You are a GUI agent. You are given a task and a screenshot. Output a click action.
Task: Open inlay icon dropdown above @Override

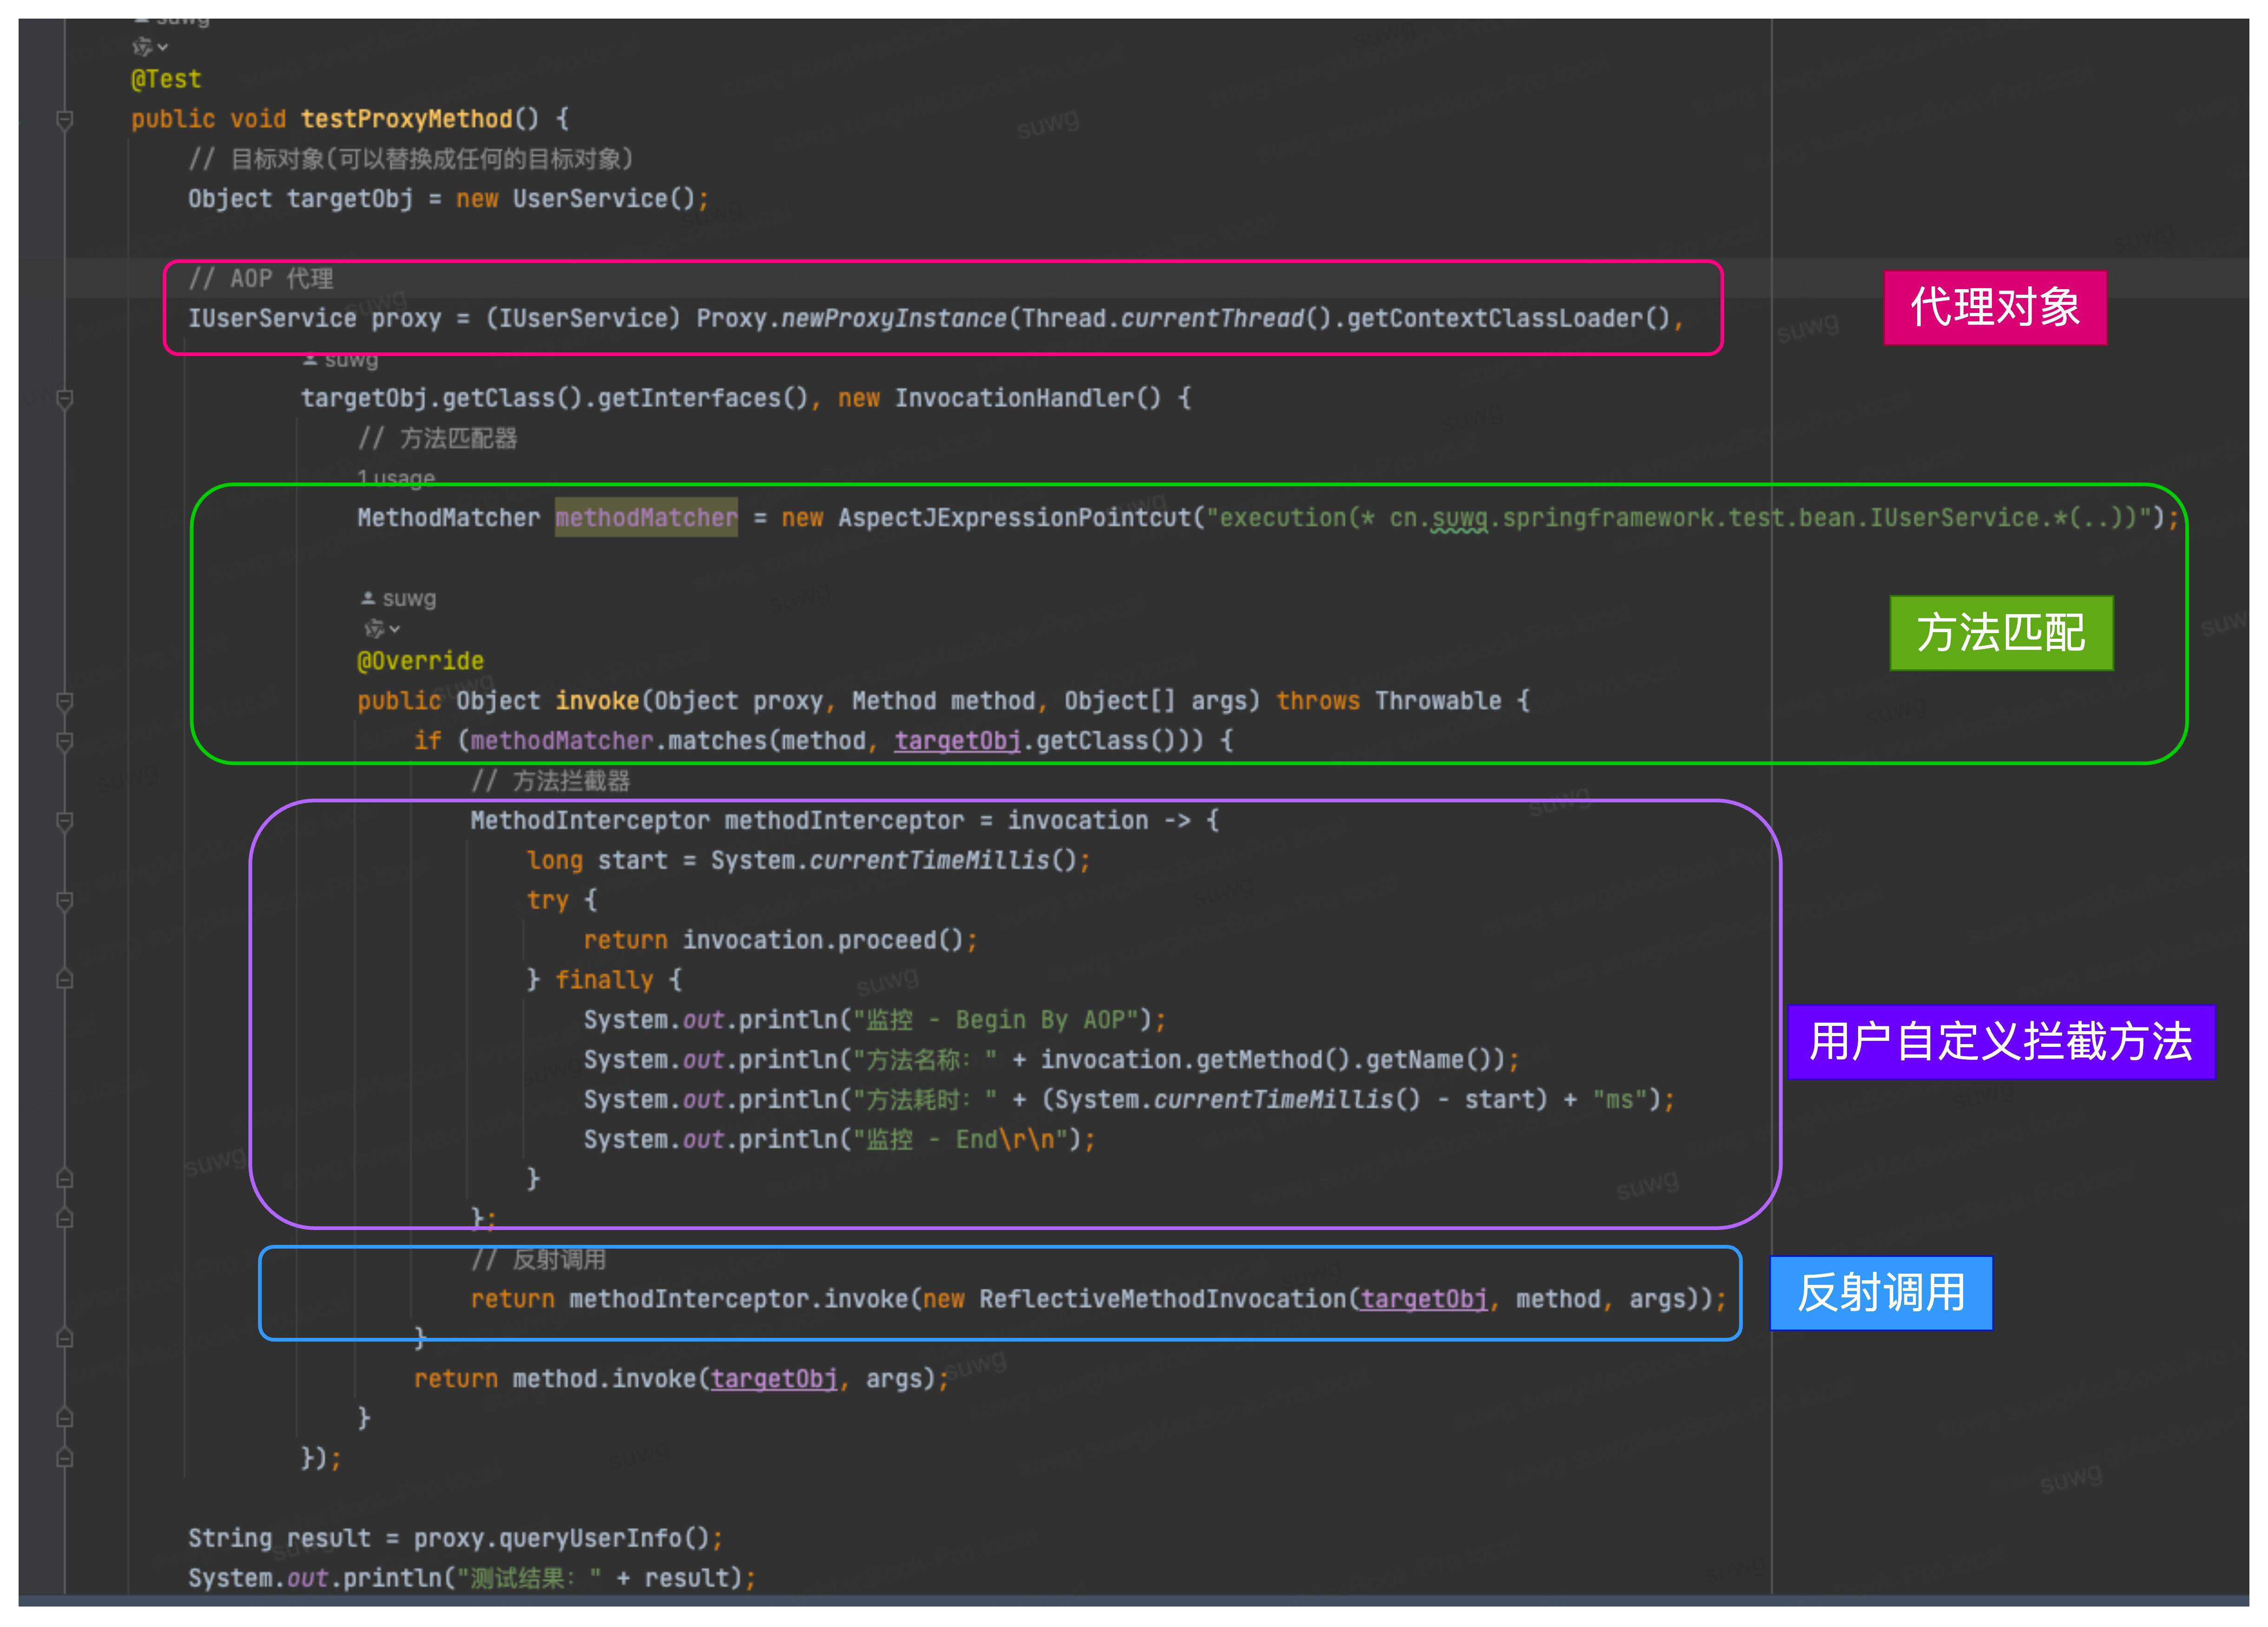[381, 629]
